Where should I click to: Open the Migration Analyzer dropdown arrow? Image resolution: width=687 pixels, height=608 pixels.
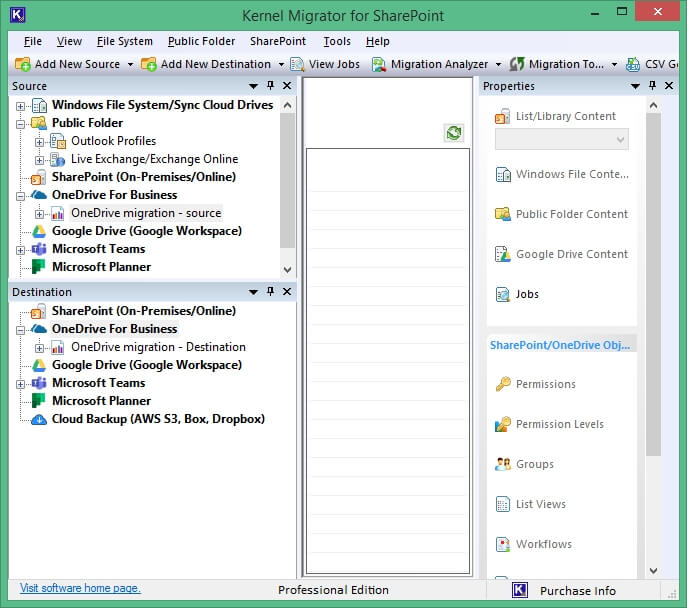(498, 64)
